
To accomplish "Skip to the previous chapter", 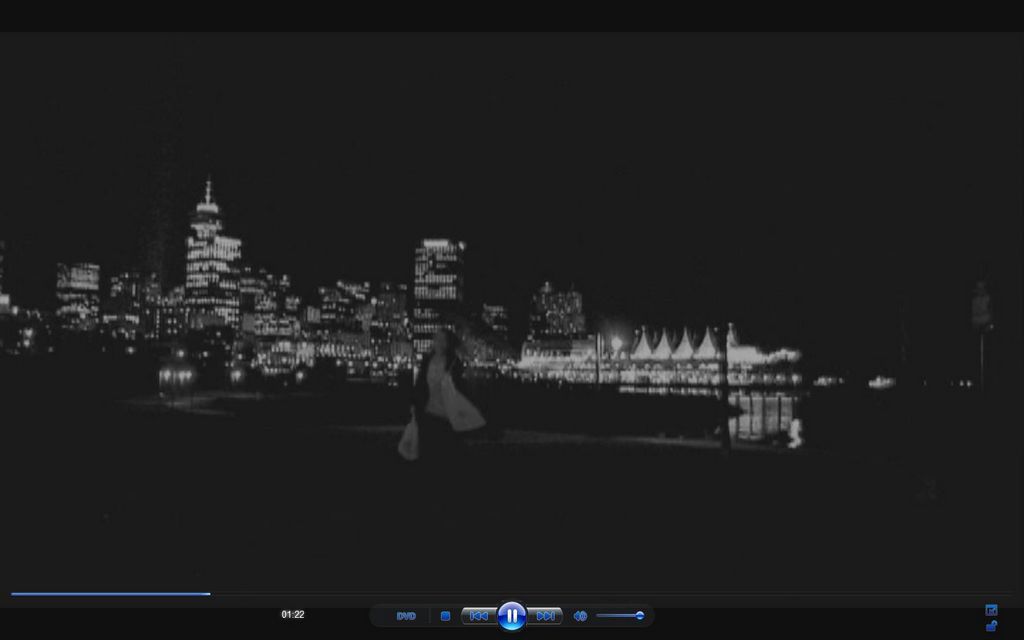I will point(479,616).
